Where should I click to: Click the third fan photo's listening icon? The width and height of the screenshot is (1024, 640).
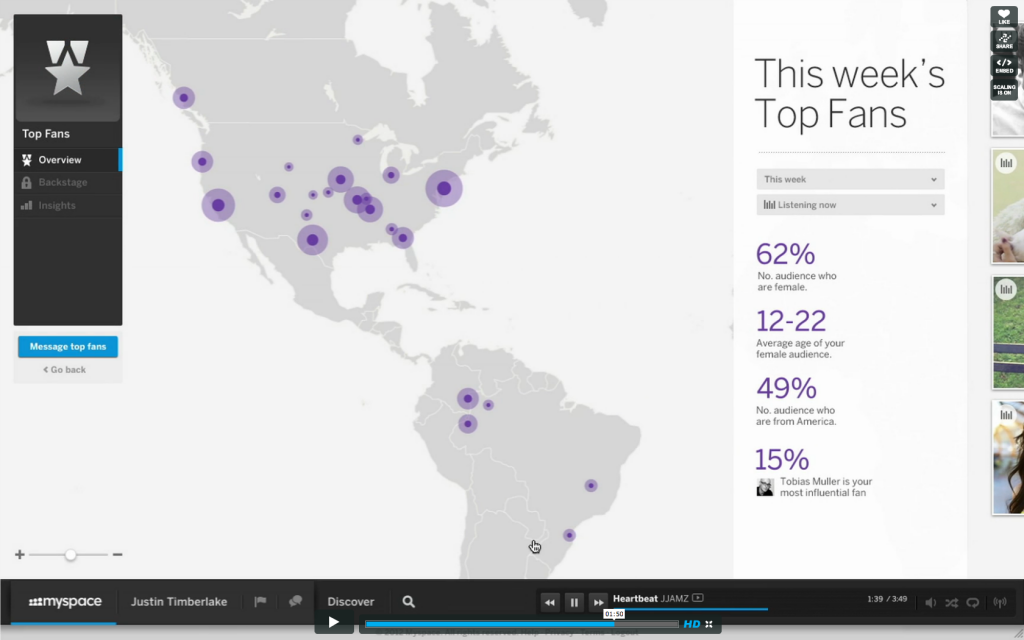click(1006, 289)
